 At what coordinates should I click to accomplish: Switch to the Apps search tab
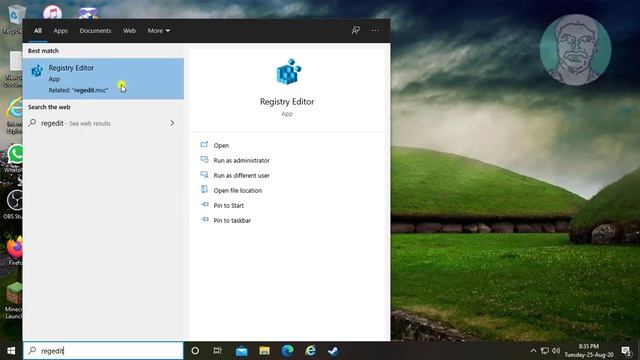pos(60,31)
